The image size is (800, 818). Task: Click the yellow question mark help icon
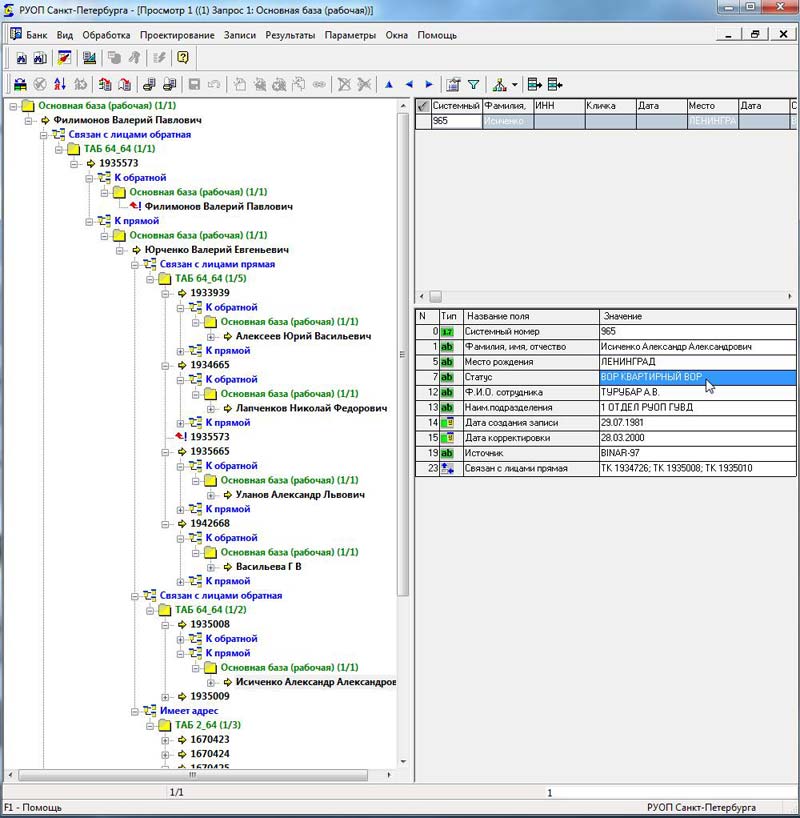click(183, 58)
